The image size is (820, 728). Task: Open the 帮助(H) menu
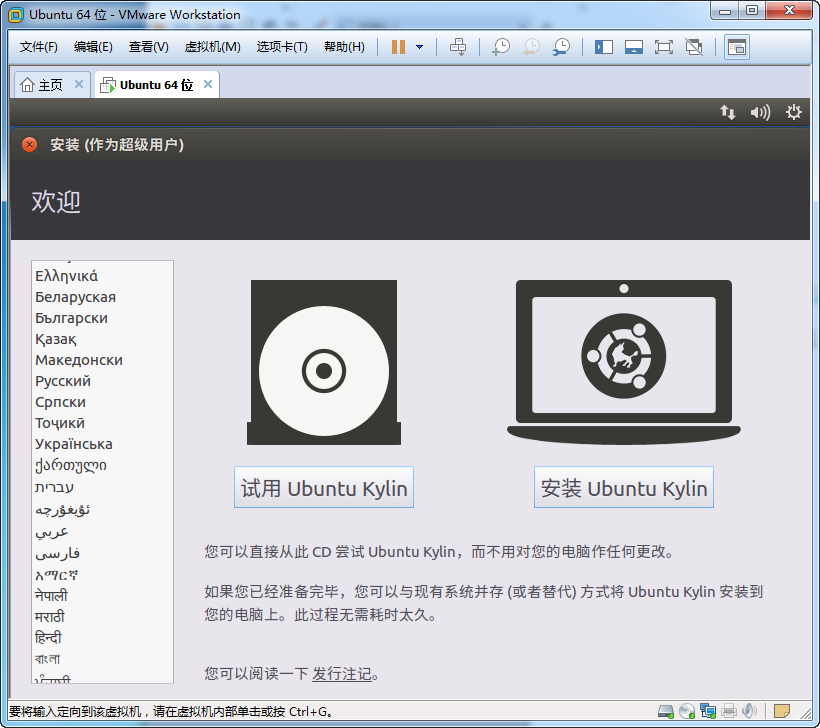[x=344, y=47]
